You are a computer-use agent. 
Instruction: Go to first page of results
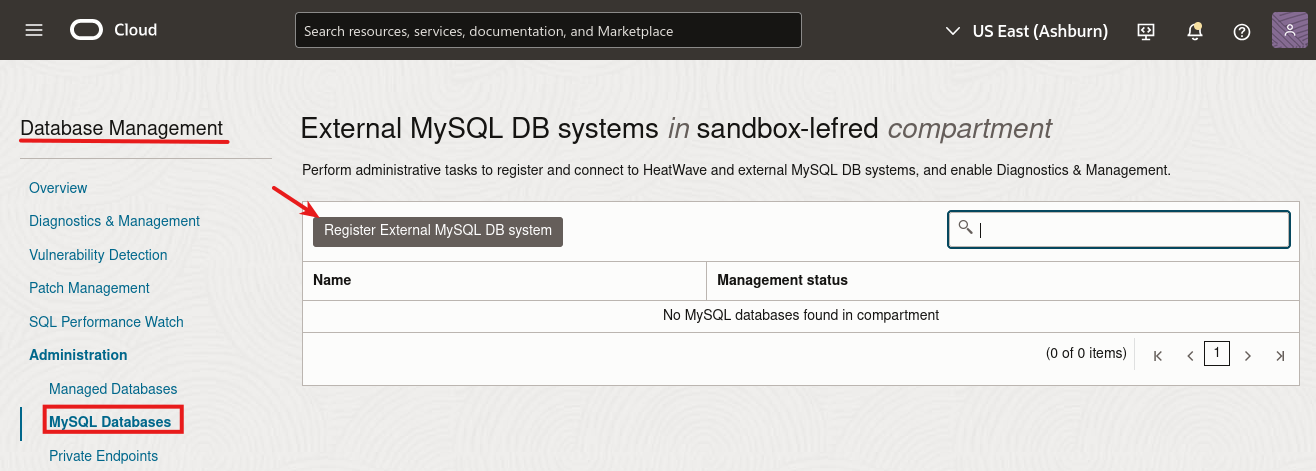(1158, 355)
